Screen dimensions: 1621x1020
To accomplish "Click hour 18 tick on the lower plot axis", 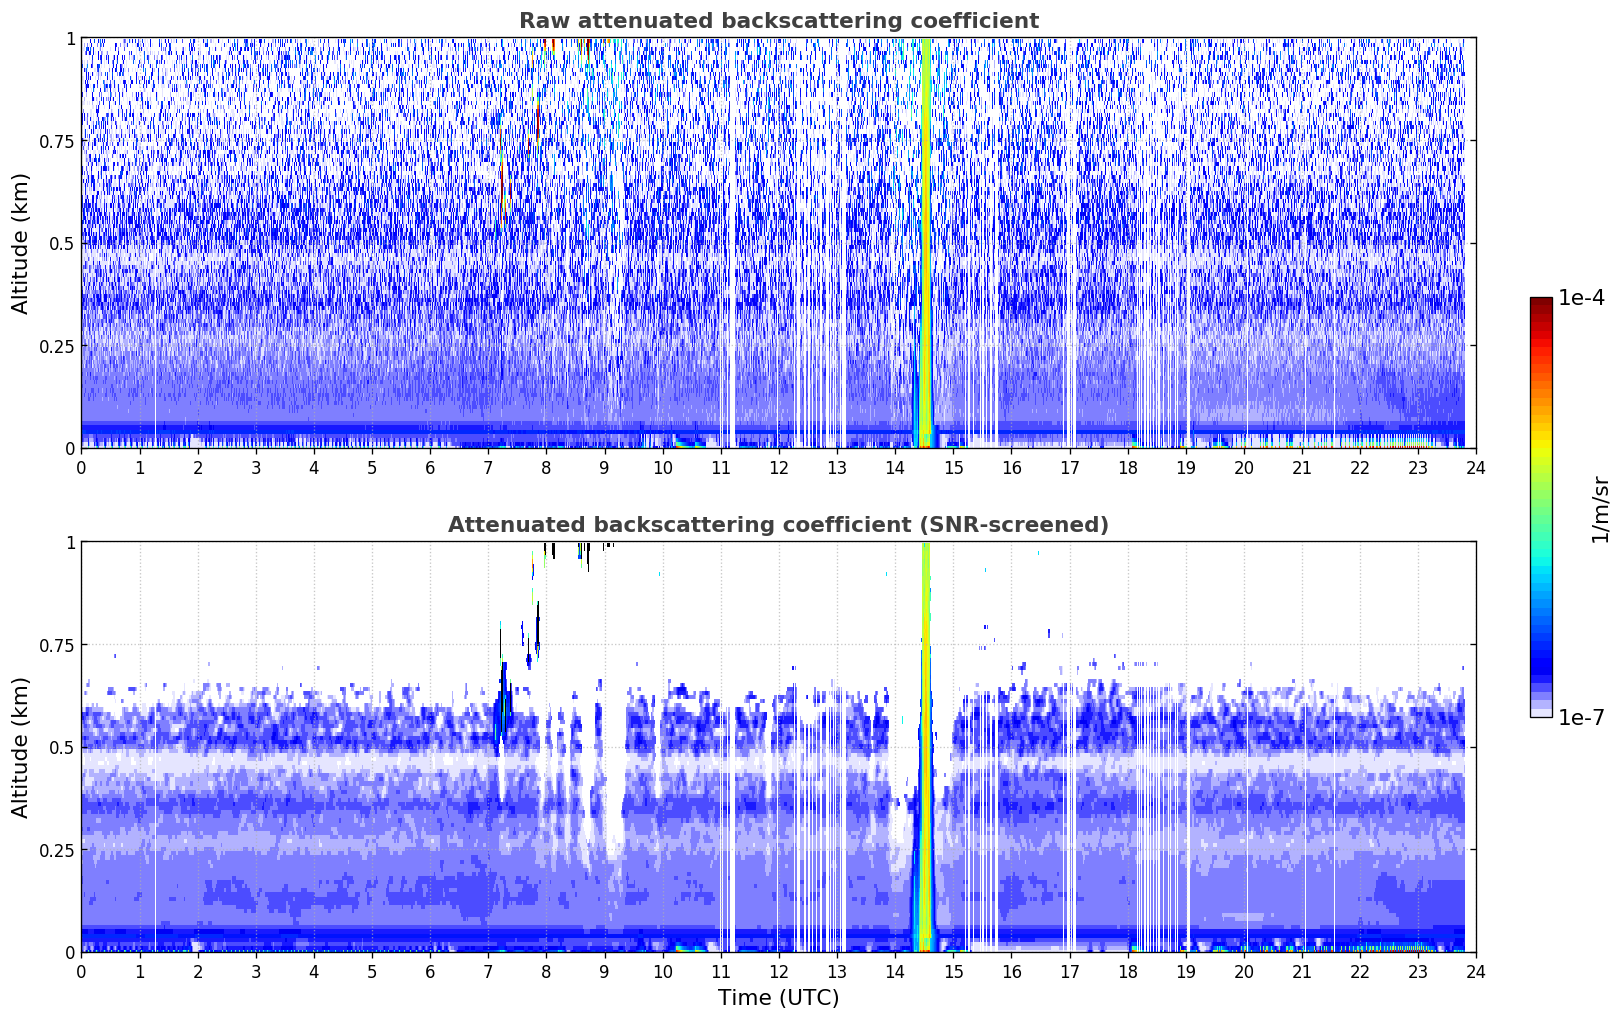I will pyautogui.click(x=1127, y=971).
